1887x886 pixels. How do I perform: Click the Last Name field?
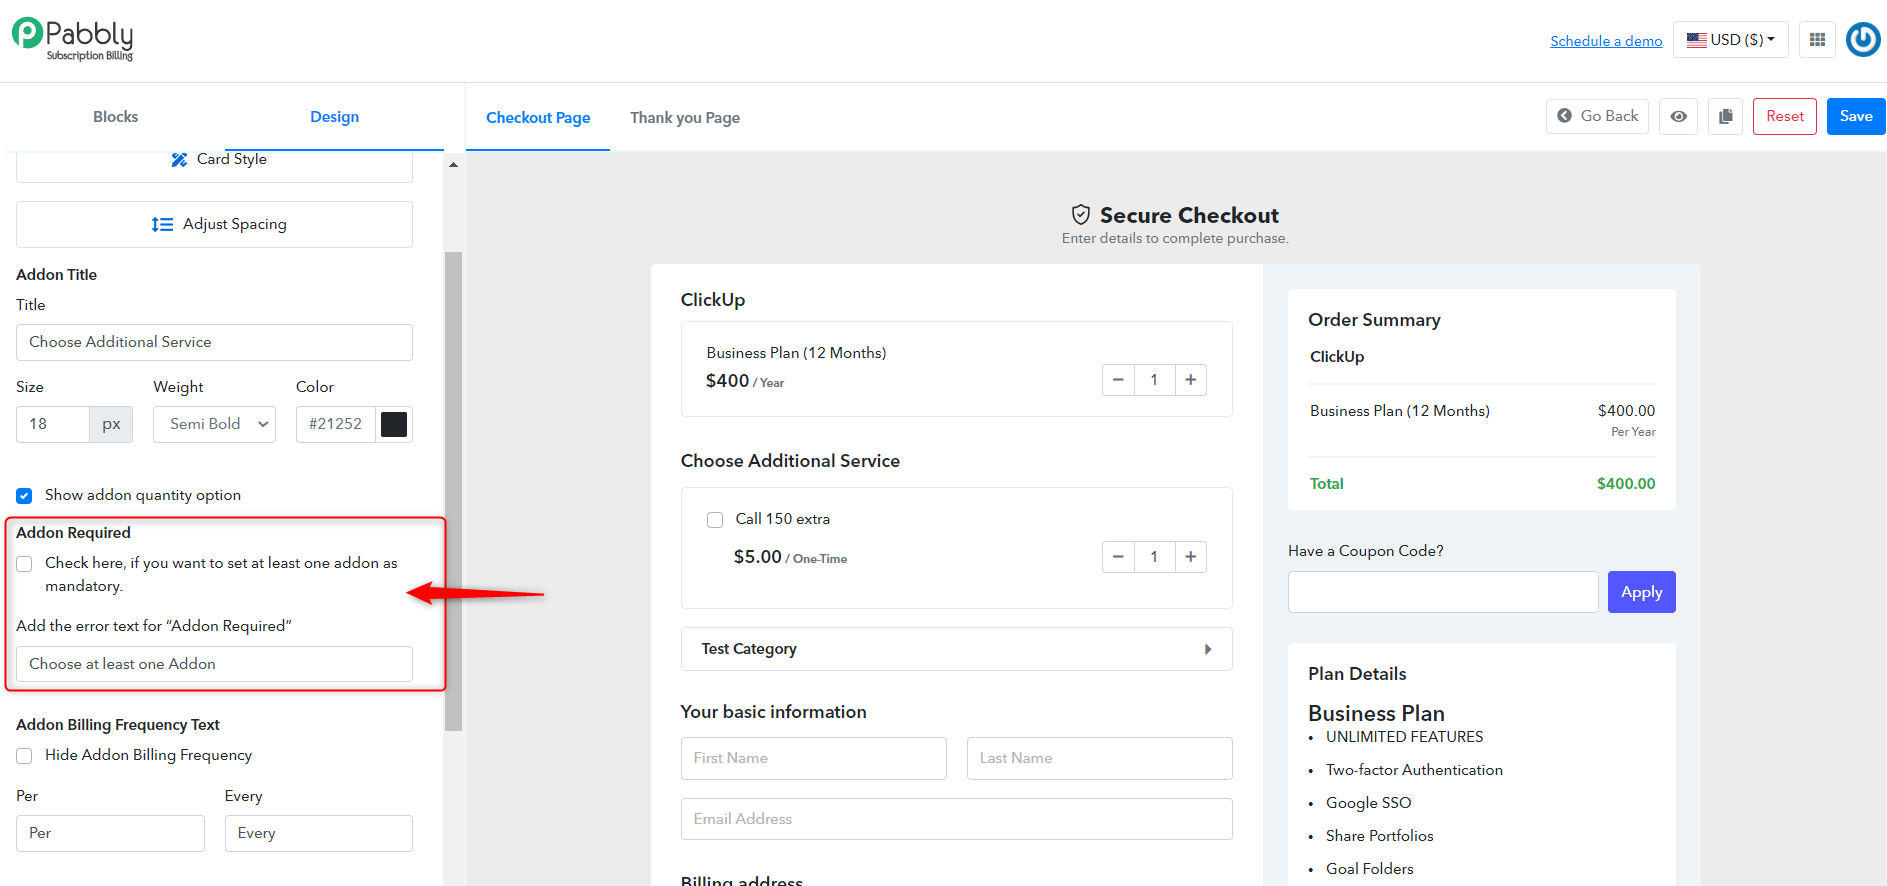(1100, 758)
